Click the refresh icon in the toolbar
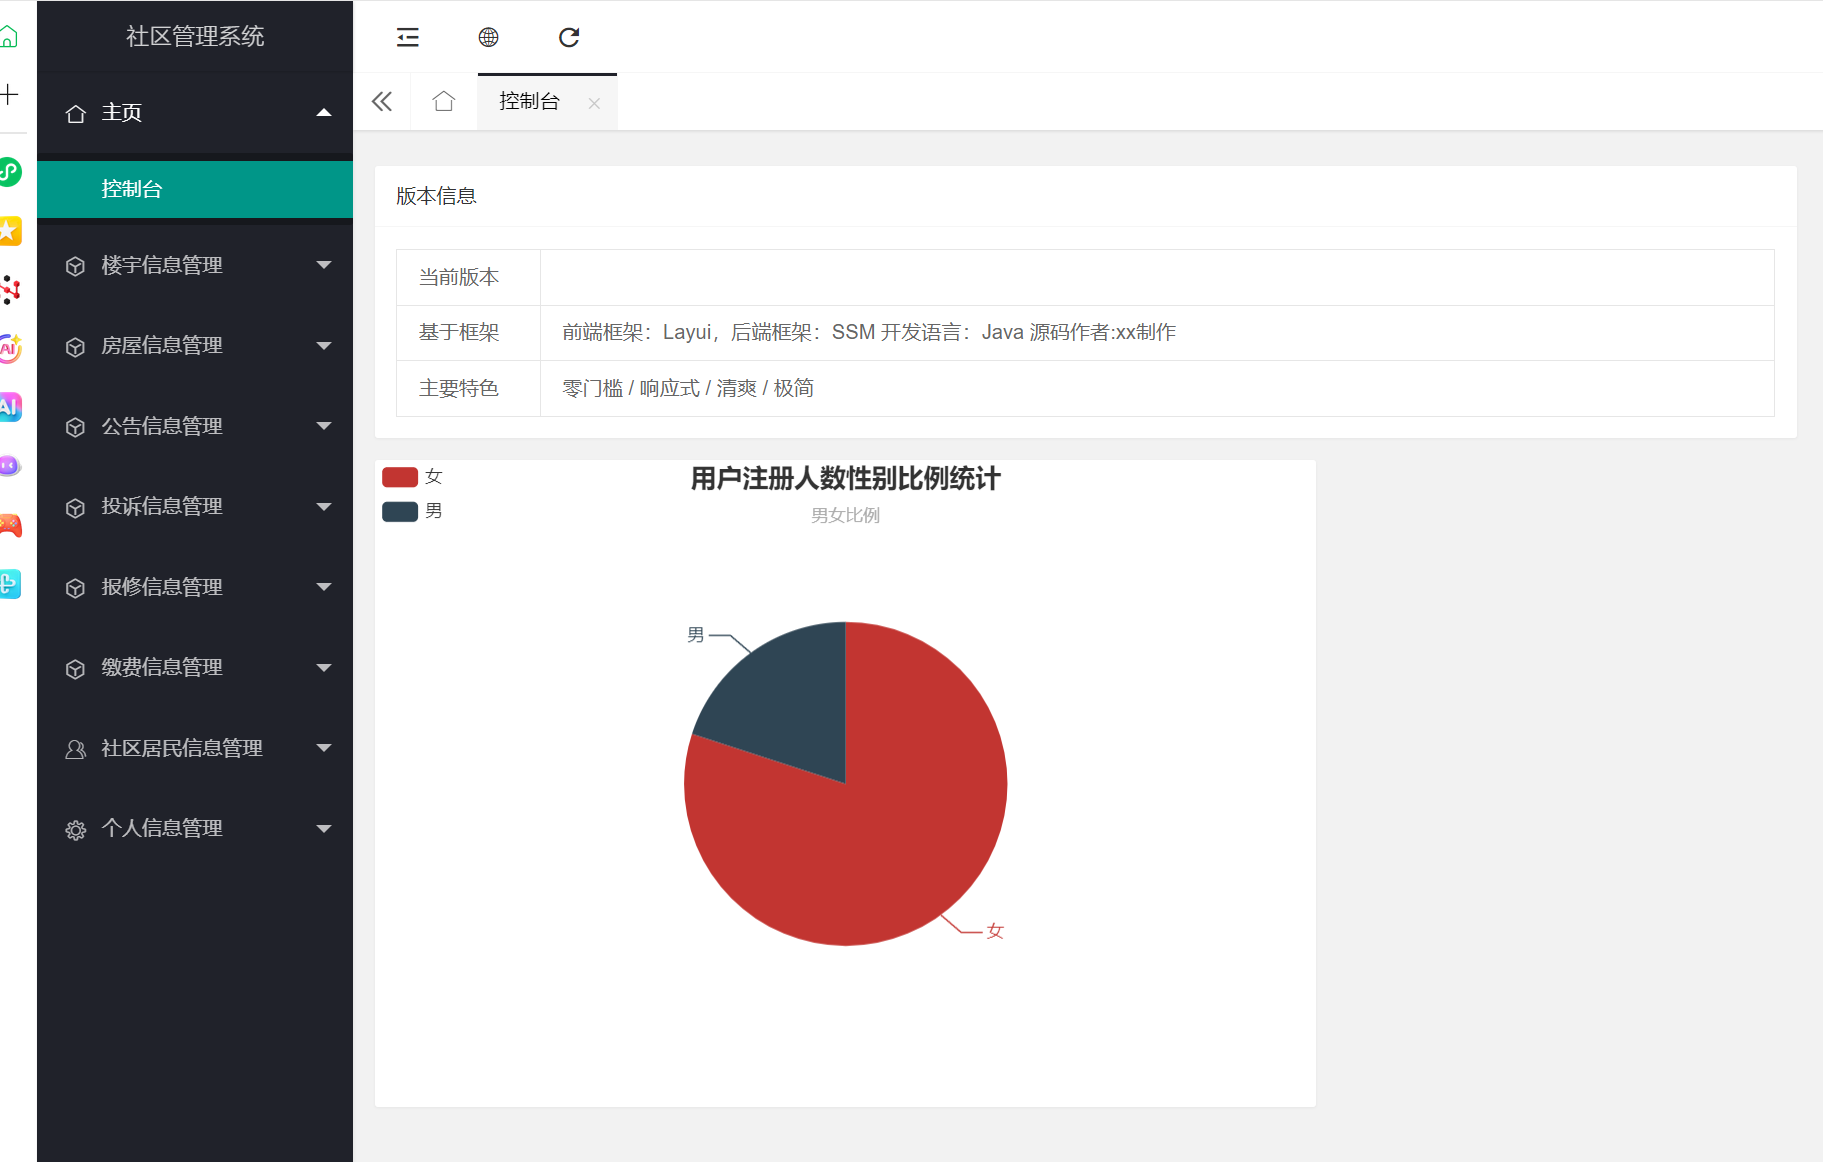The width and height of the screenshot is (1823, 1162). pos(569,38)
